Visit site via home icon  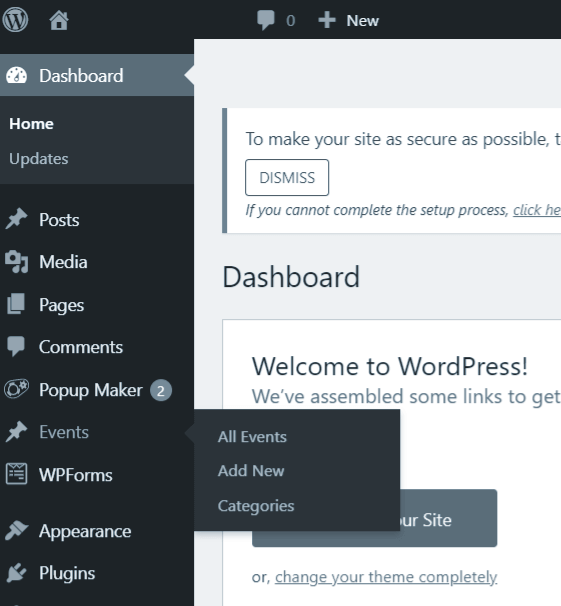click(x=59, y=20)
